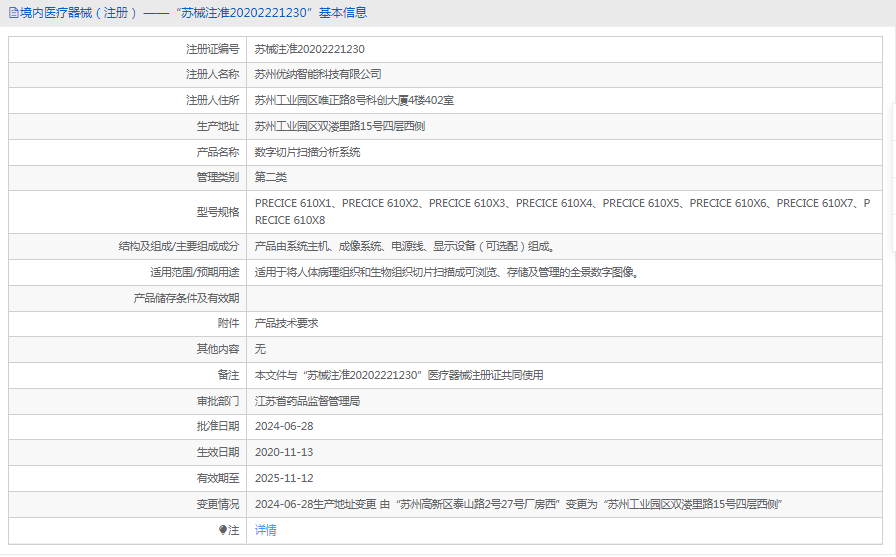Click the 适用范围/预期用途 label
Screen dimensions: 896x557
(195, 273)
